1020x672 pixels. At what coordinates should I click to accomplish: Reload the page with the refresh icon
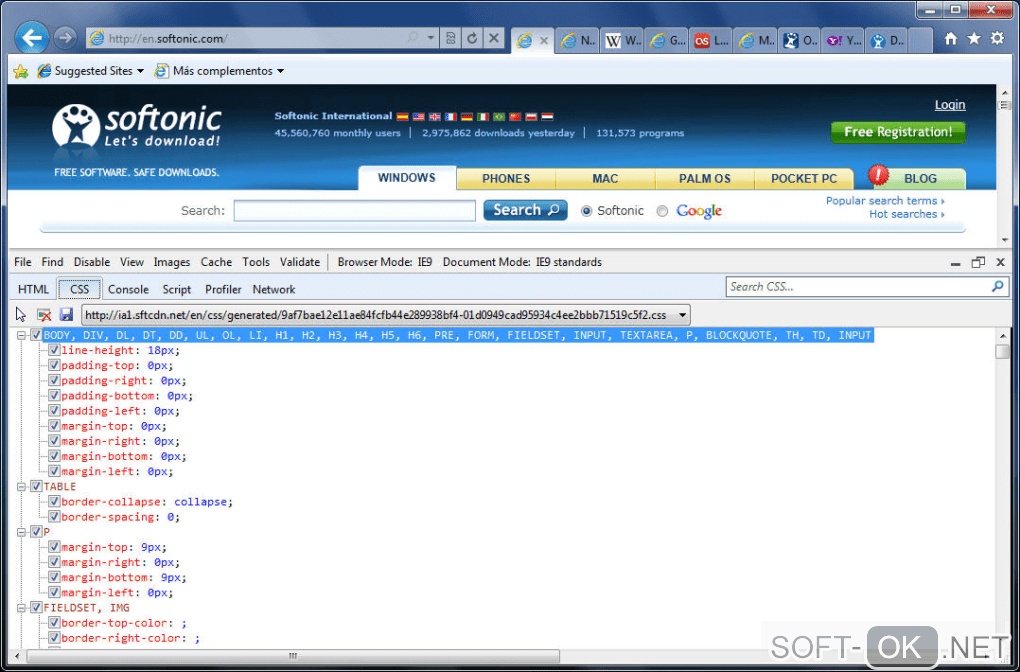pos(472,39)
